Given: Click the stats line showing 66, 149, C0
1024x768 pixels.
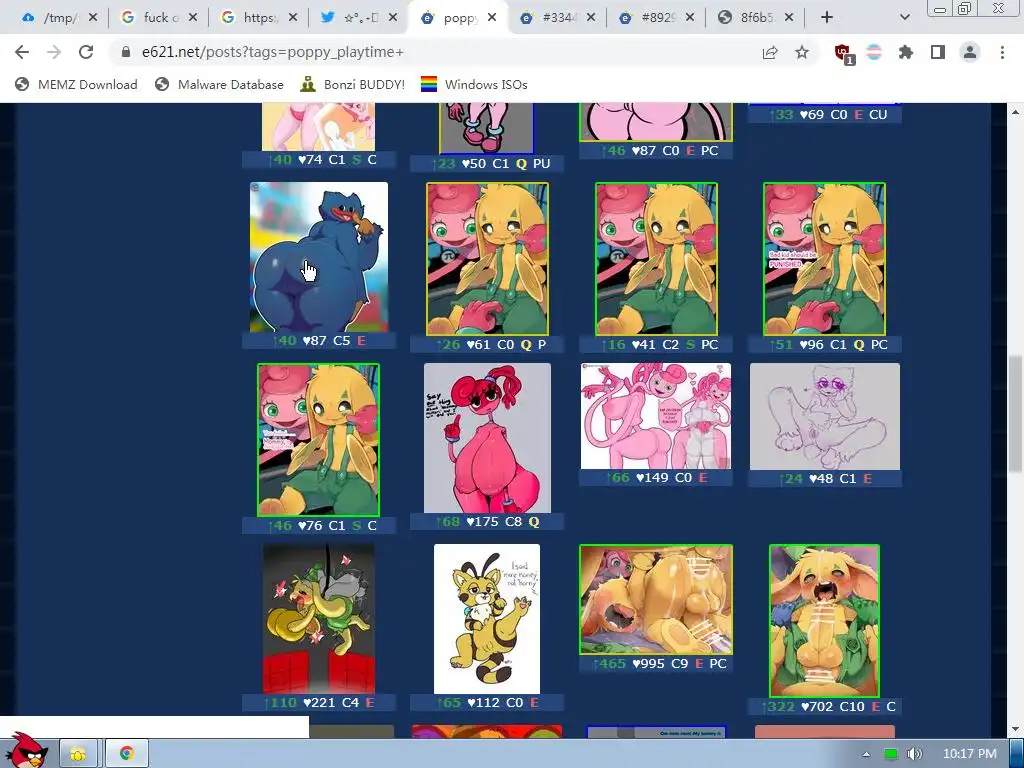Looking at the screenshot, I should (x=656, y=477).
